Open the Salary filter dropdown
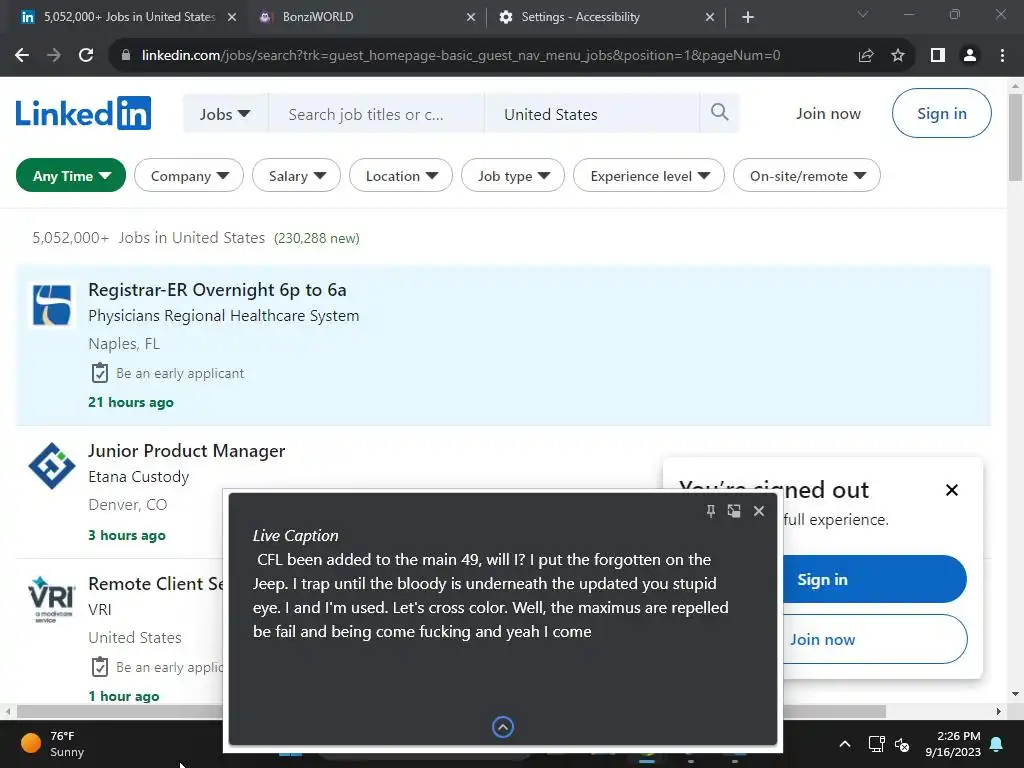This screenshot has width=1024, height=768. click(x=296, y=175)
